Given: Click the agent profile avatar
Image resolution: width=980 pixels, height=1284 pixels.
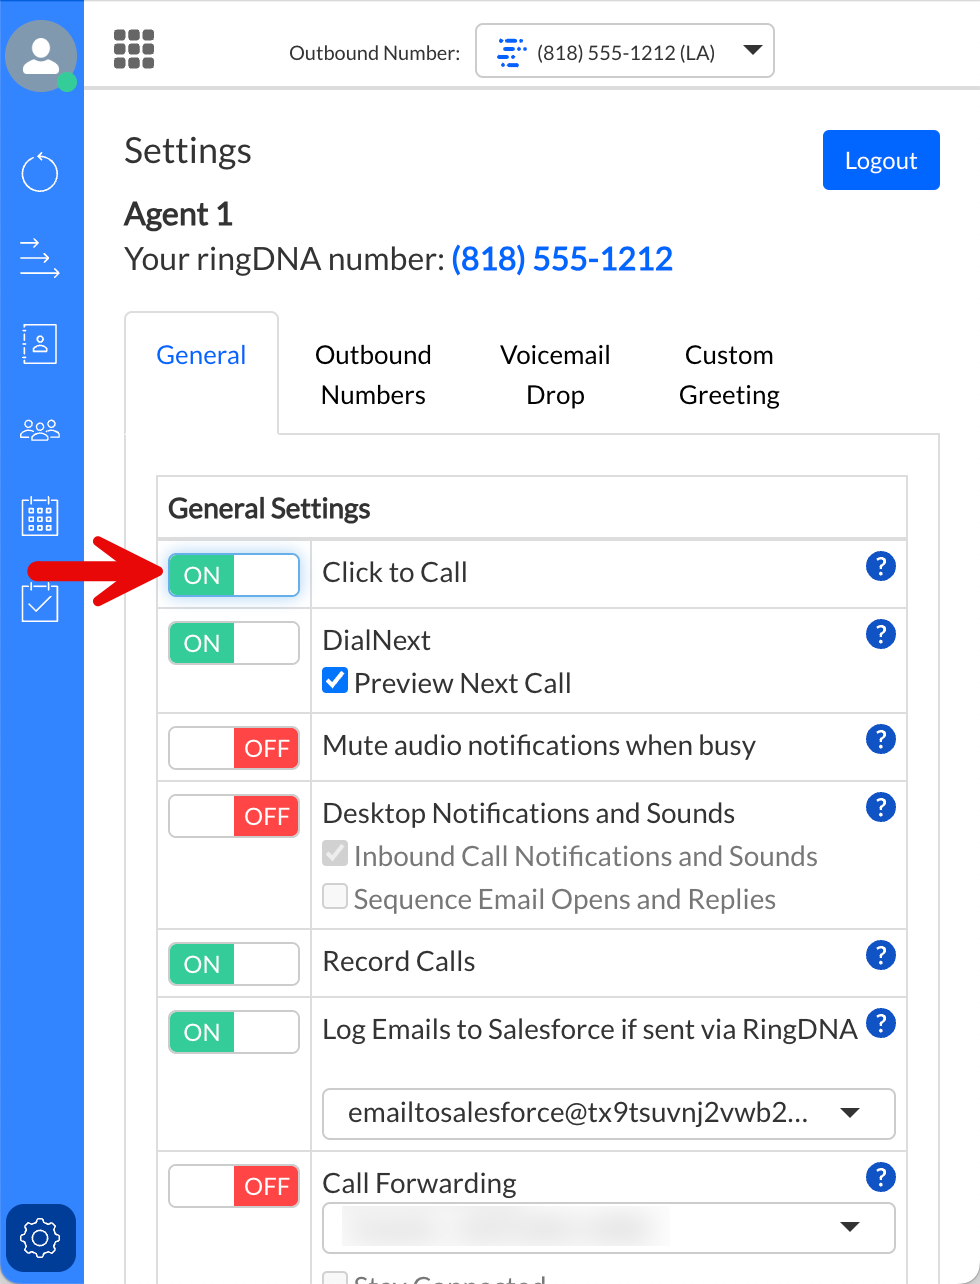Looking at the screenshot, I should coord(41,55).
